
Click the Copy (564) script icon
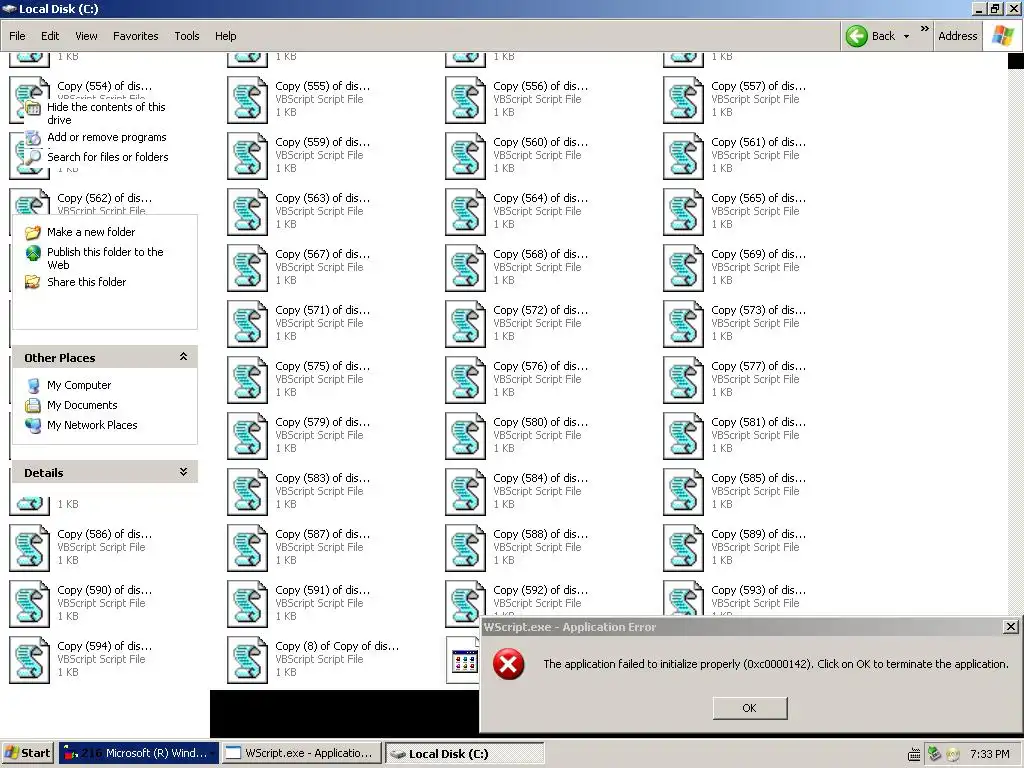pyautogui.click(x=466, y=212)
